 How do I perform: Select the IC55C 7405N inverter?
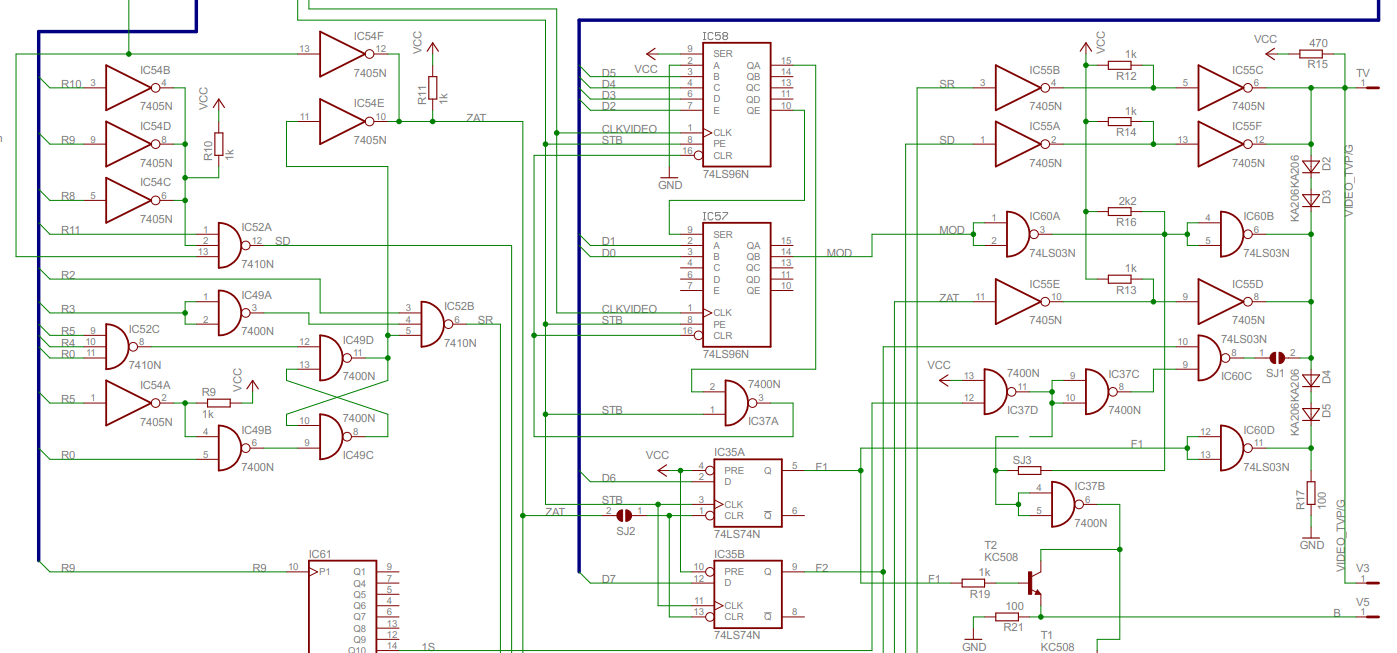click(1221, 88)
